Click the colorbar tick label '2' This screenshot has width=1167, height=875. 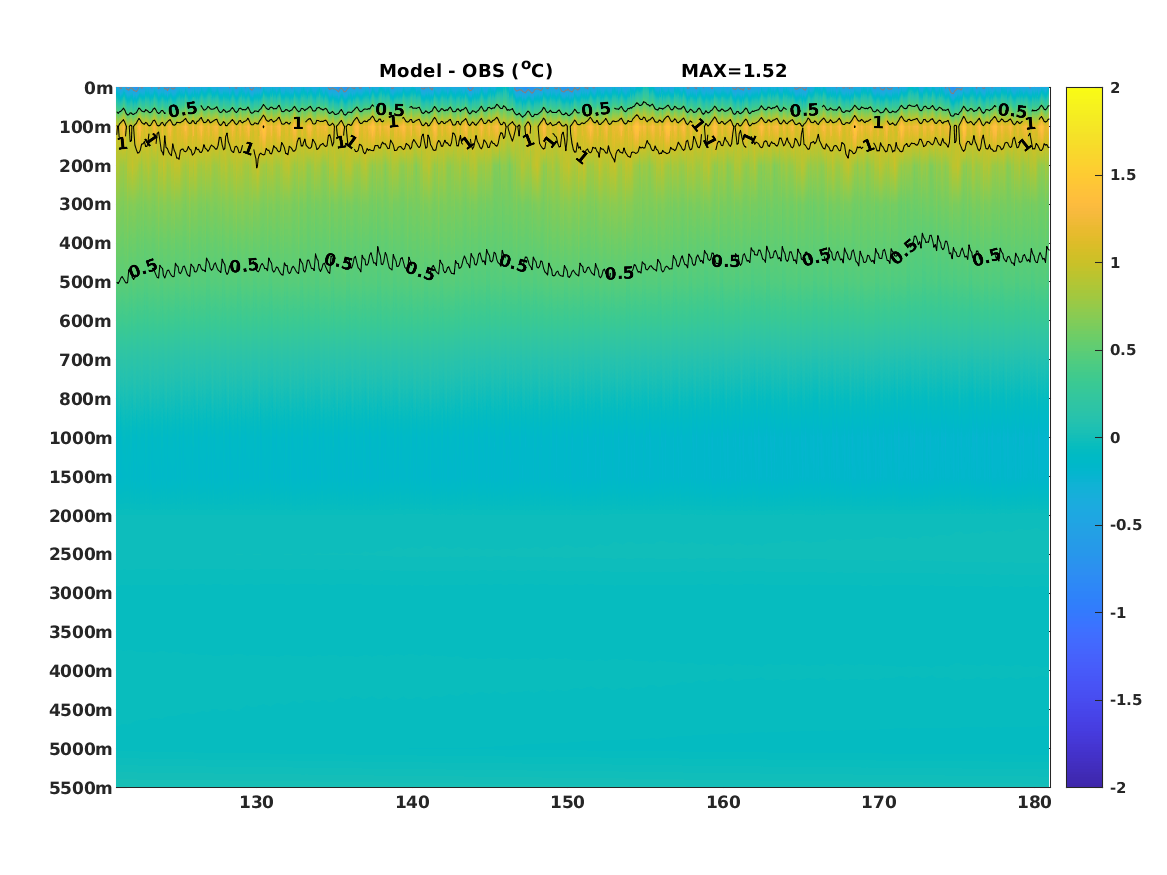pyautogui.click(x=1115, y=88)
